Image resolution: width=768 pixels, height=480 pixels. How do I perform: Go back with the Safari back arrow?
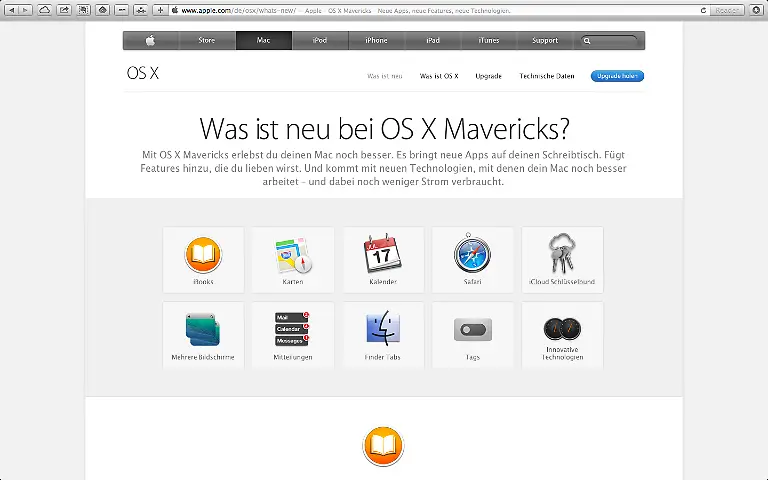tap(12, 10)
